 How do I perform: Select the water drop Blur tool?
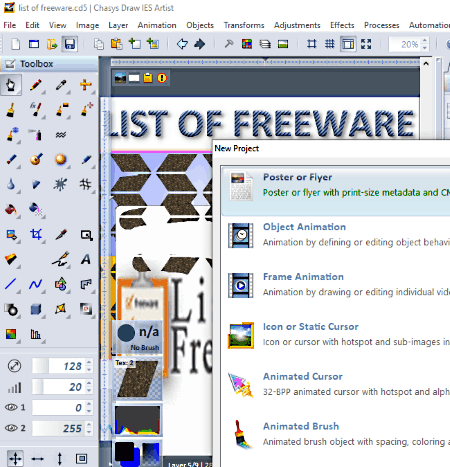coord(11,184)
